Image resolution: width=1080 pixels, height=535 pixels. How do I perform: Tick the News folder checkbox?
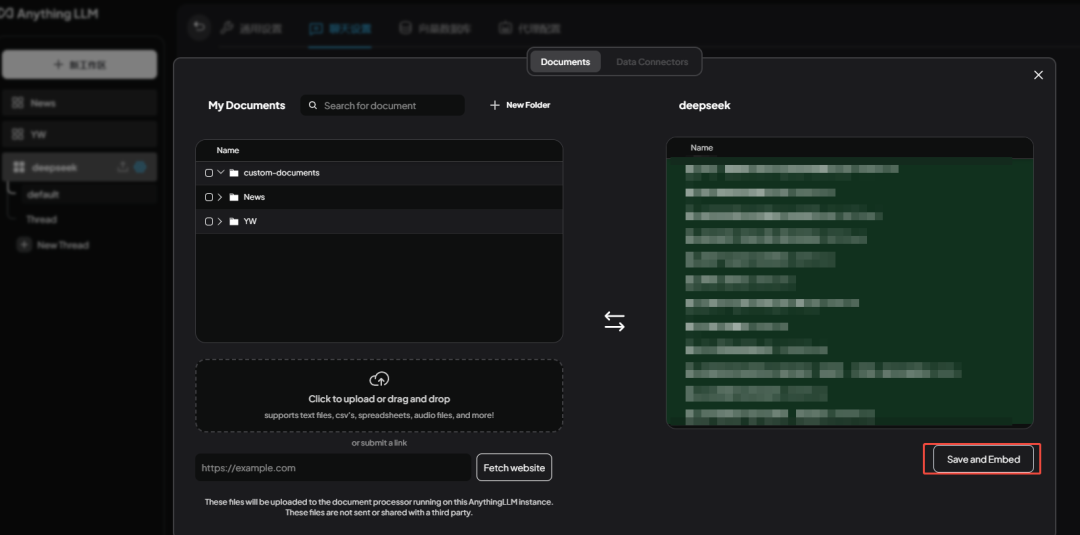(x=209, y=197)
